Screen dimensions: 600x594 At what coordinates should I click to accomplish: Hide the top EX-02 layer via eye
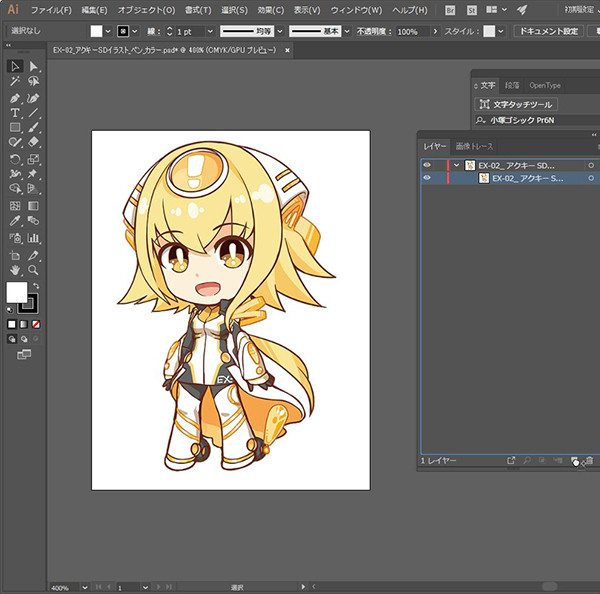click(427, 165)
